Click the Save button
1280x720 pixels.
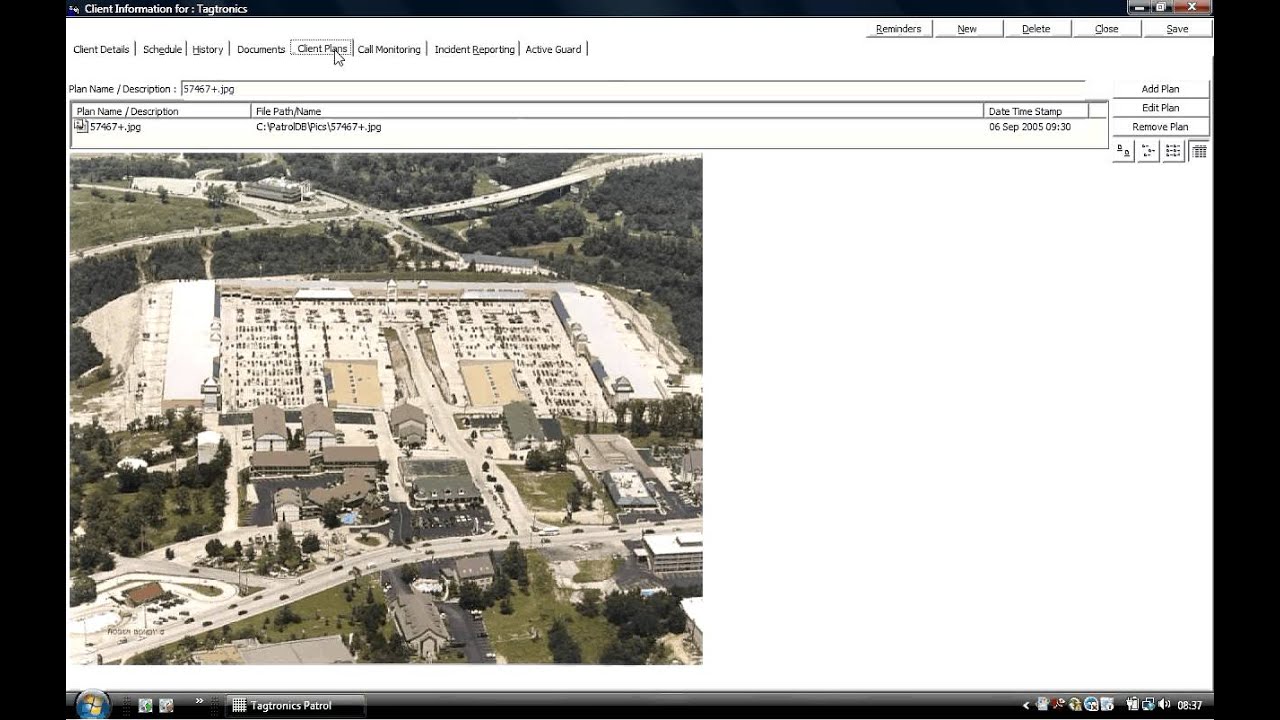(x=1177, y=29)
